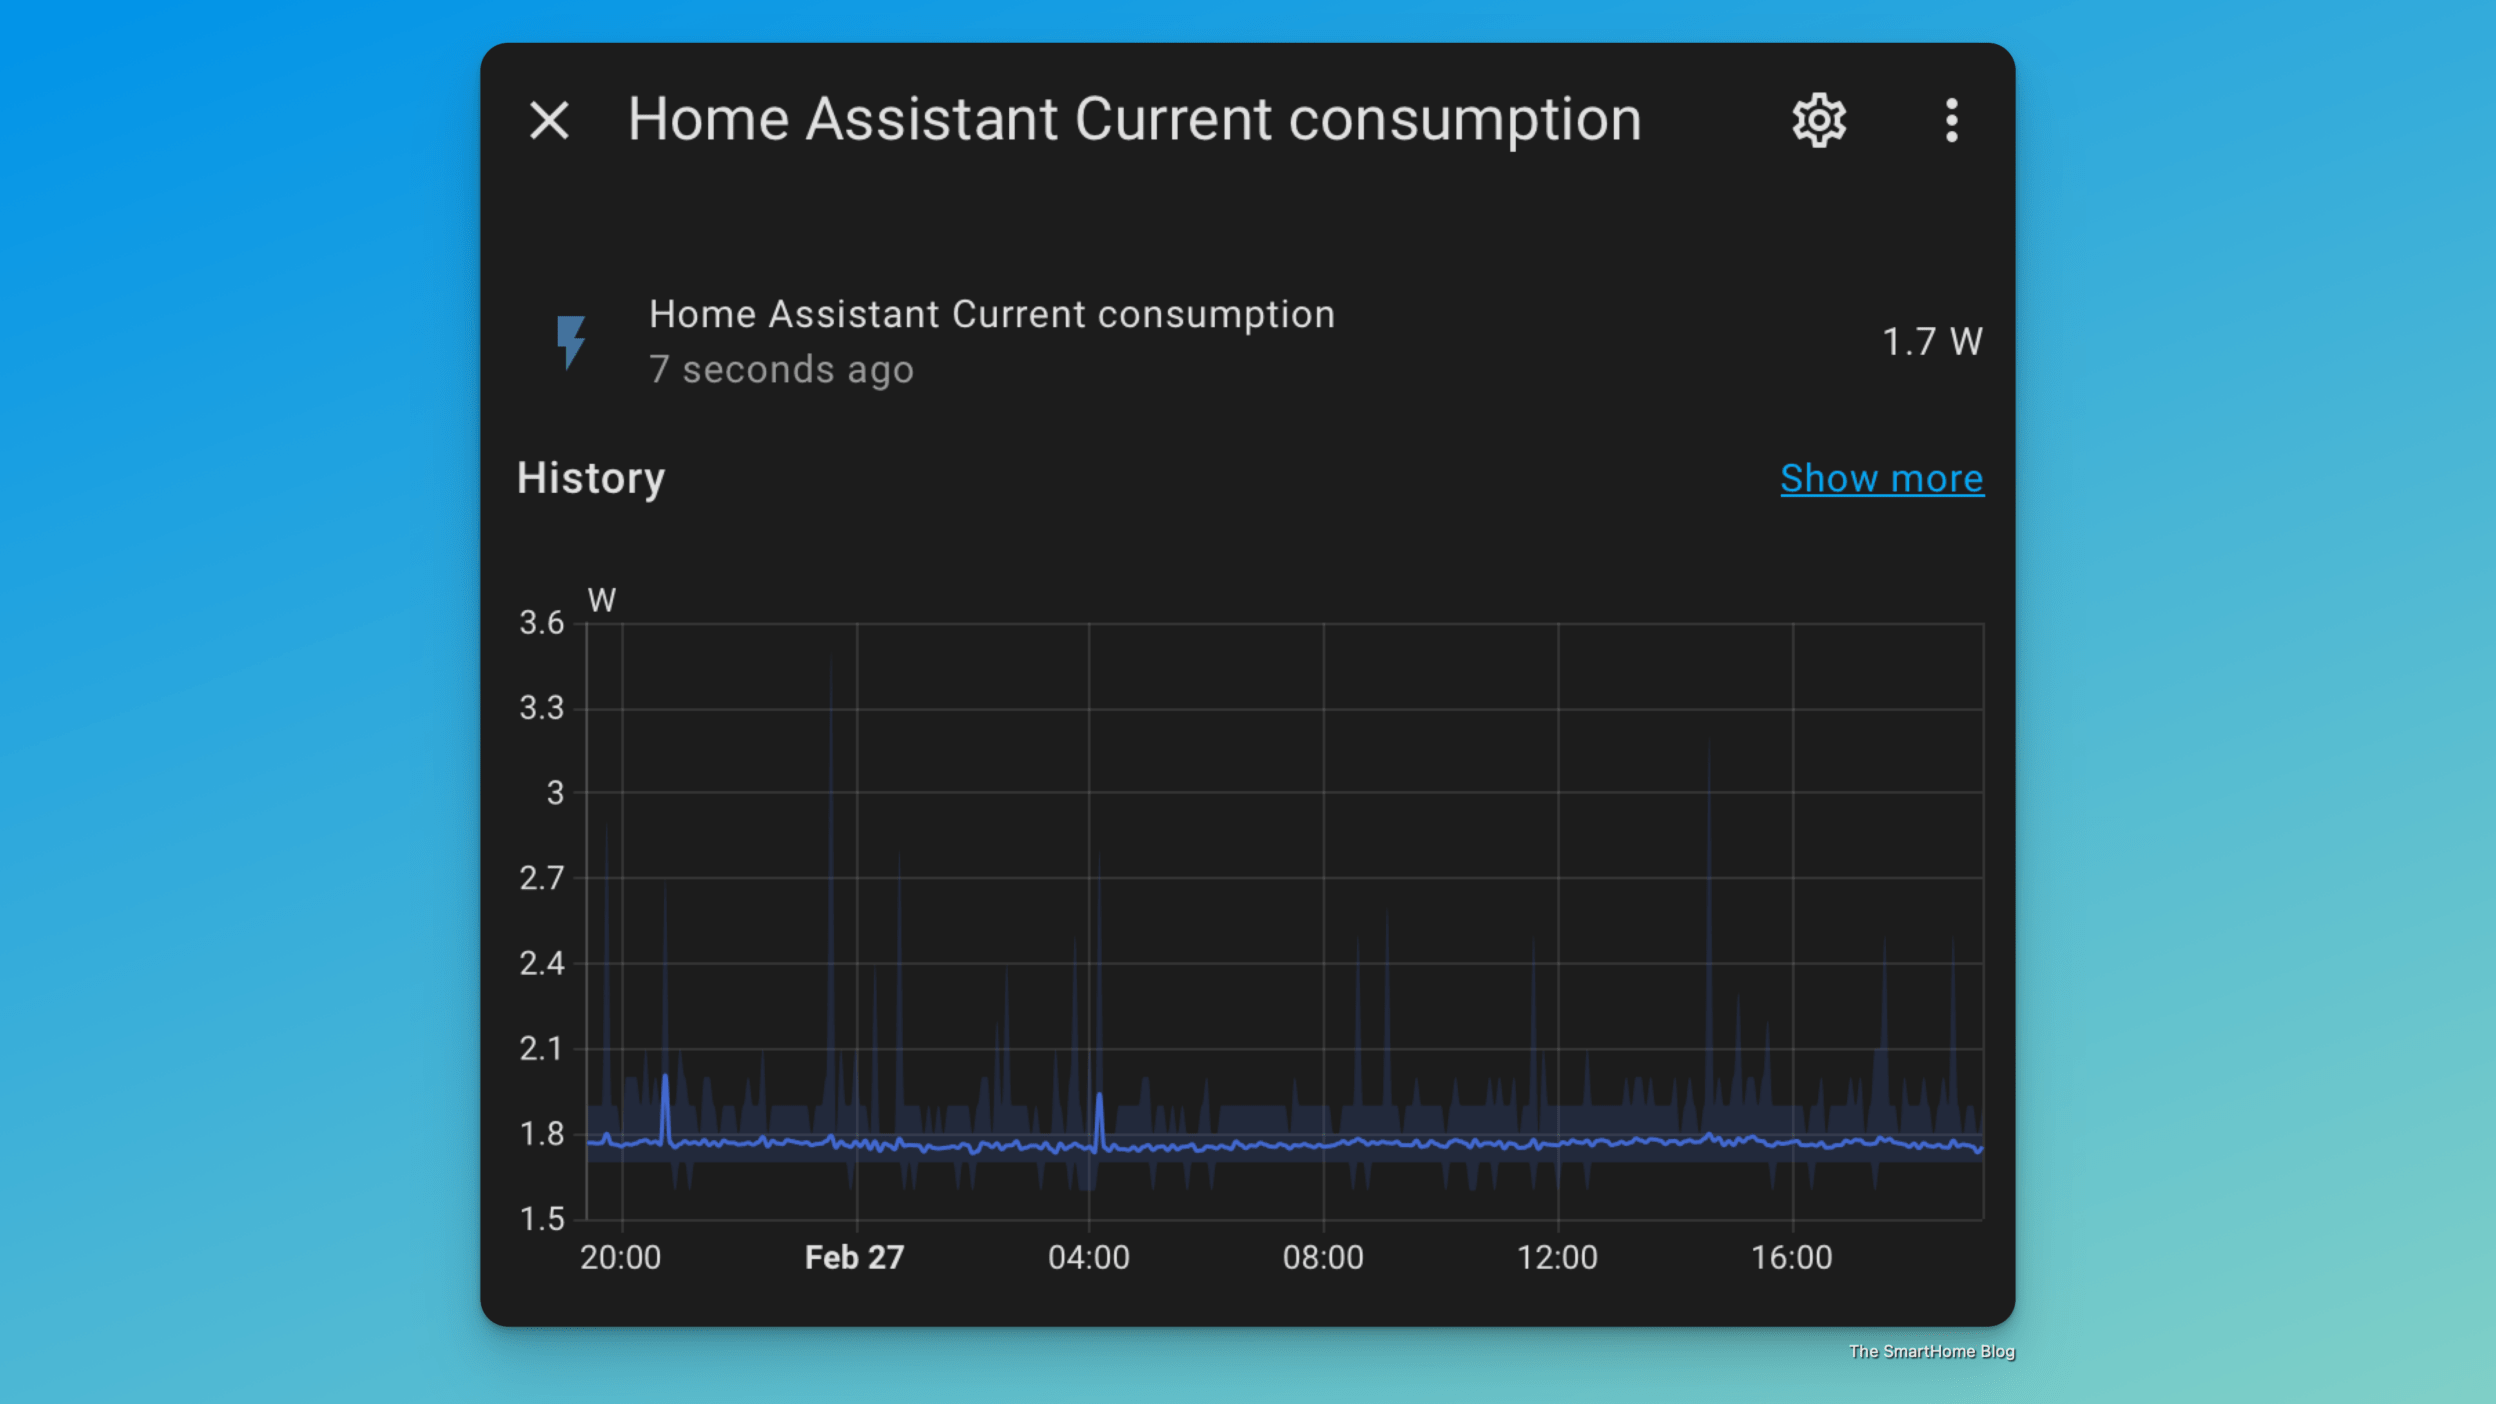Select the entity name Home Assistant Current consumption
The image size is (2496, 1404).
[x=992, y=313]
